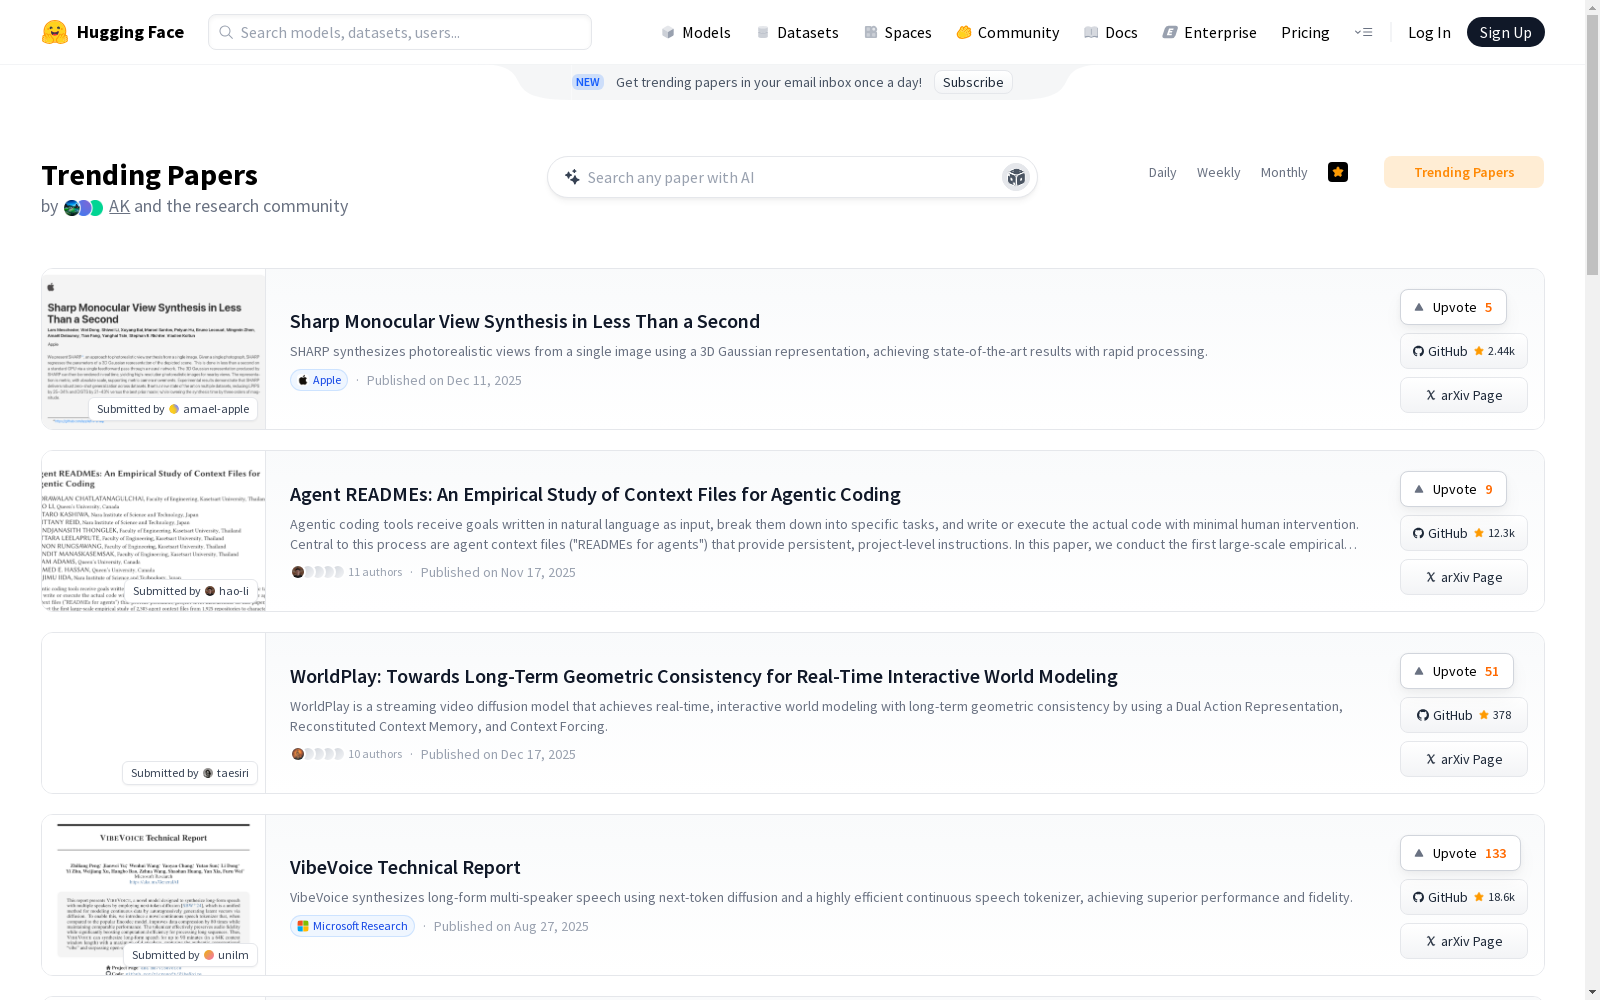Click the 'Submitted by hao-li' chip

tap(191, 591)
